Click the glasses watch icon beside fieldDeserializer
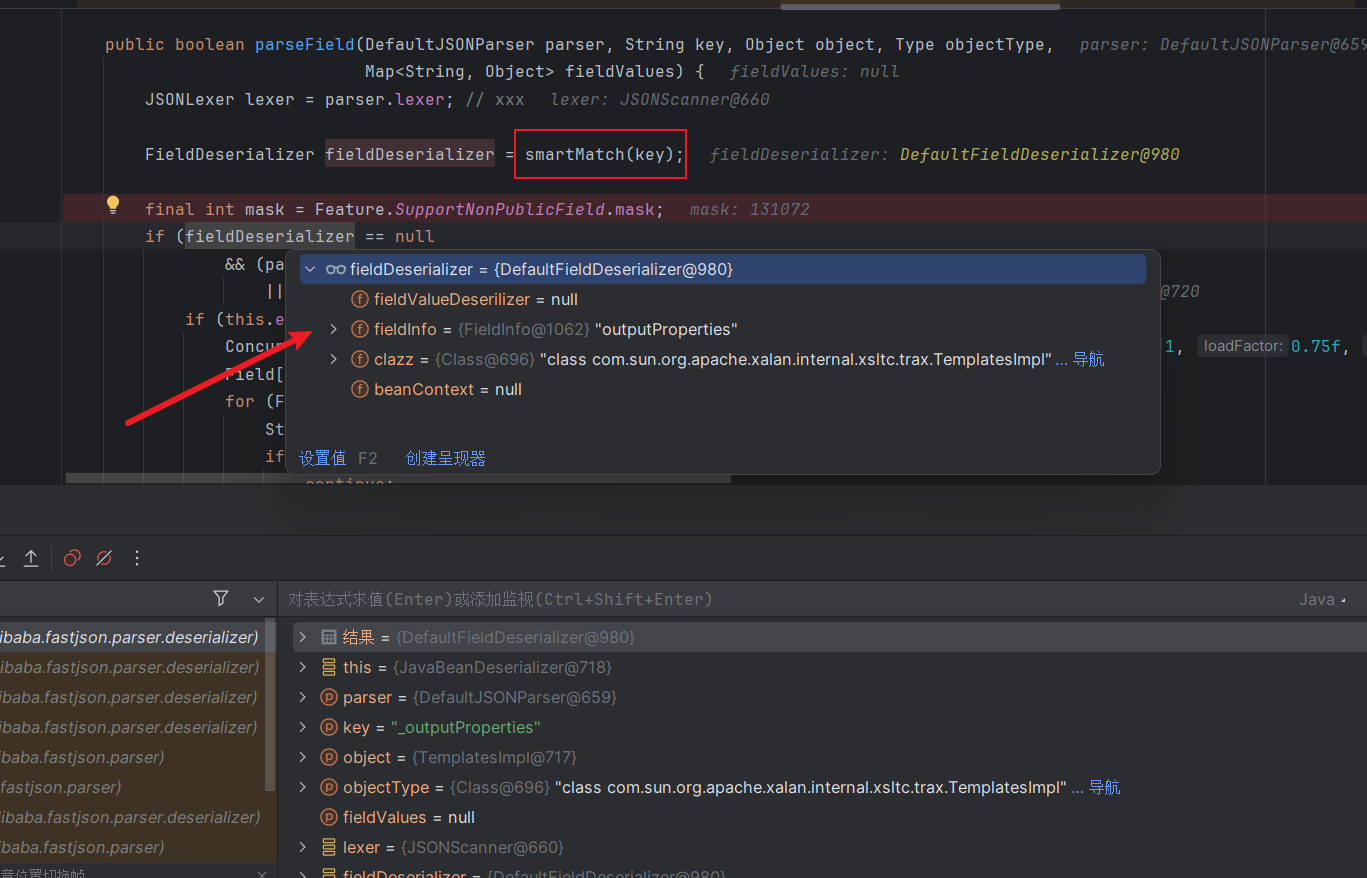Image resolution: width=1367 pixels, height=878 pixels. (336, 269)
